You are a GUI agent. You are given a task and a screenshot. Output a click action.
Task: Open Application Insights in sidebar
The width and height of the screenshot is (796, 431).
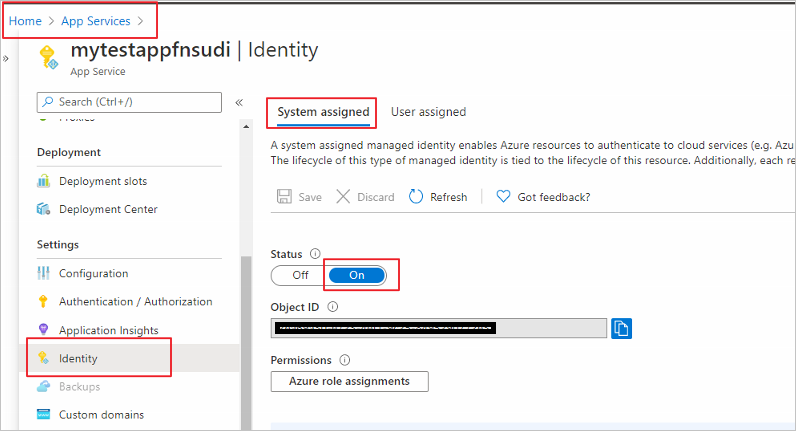108,330
